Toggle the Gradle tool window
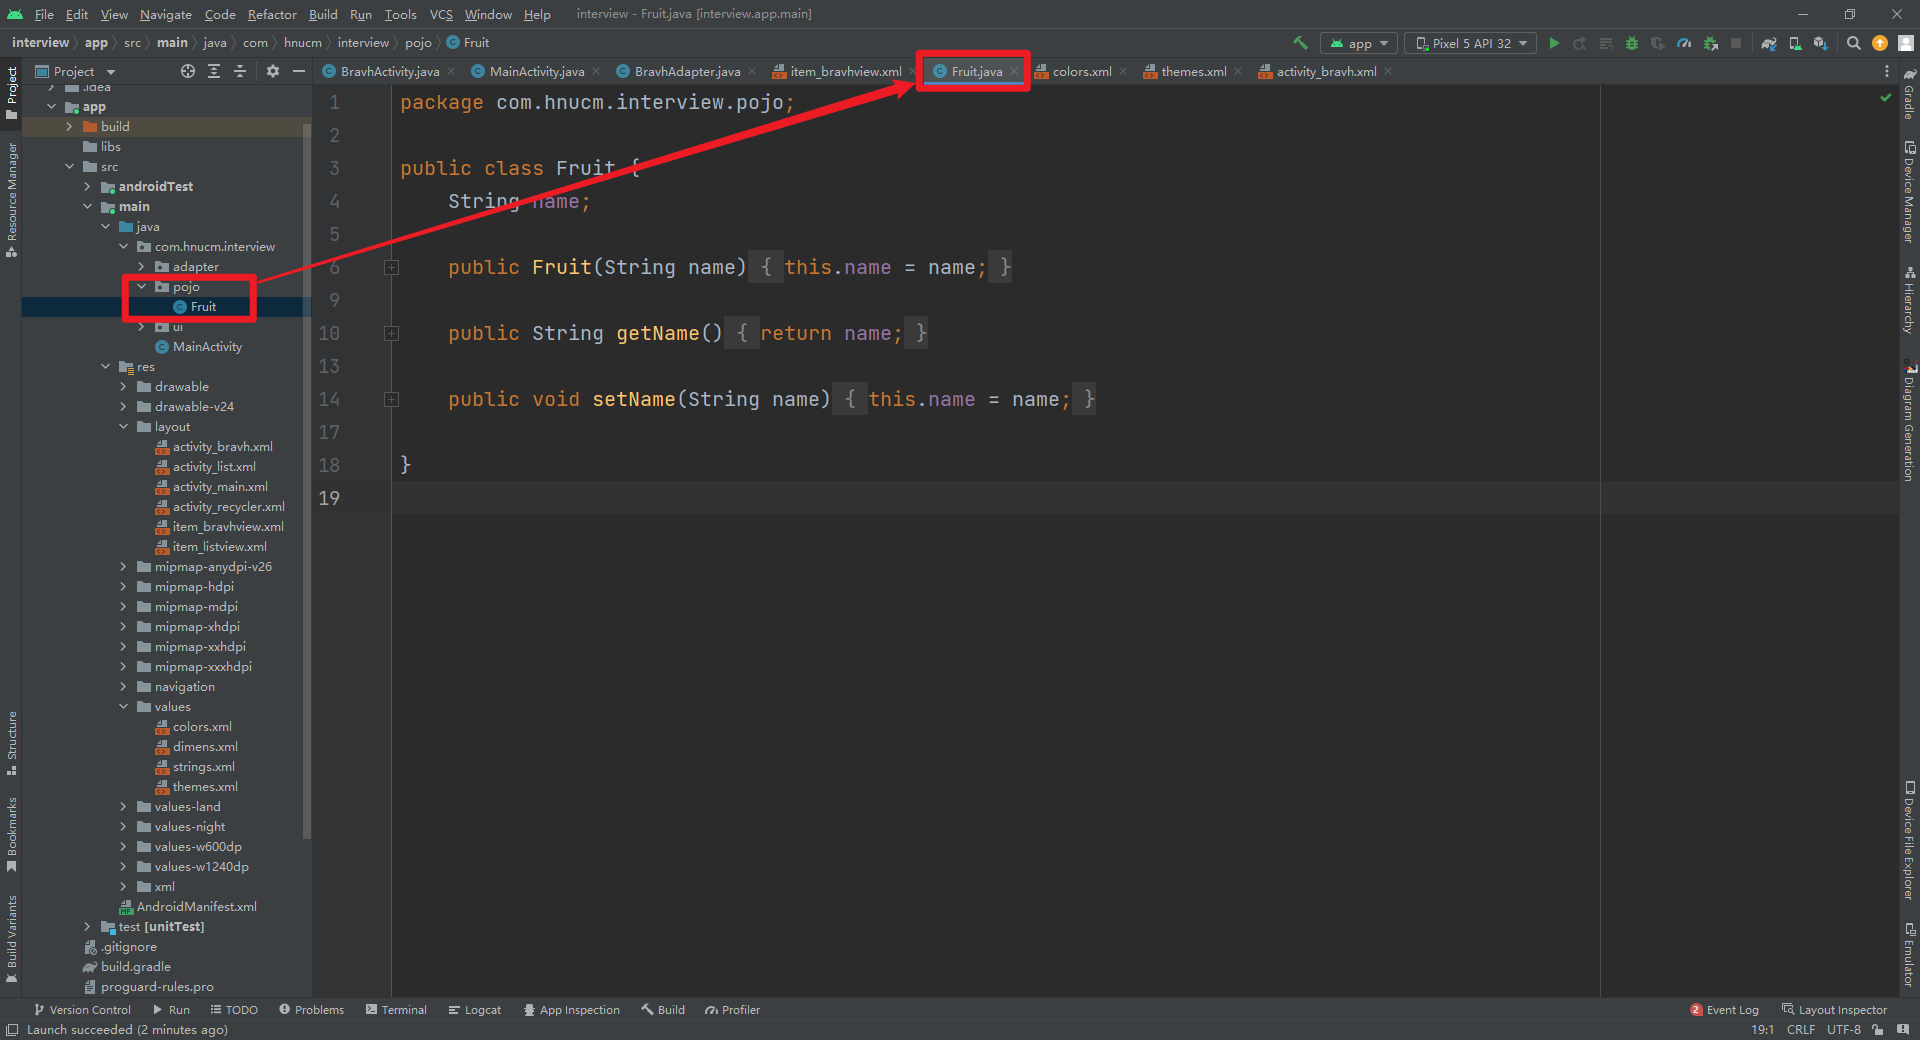1920x1040 pixels. tap(1908, 94)
